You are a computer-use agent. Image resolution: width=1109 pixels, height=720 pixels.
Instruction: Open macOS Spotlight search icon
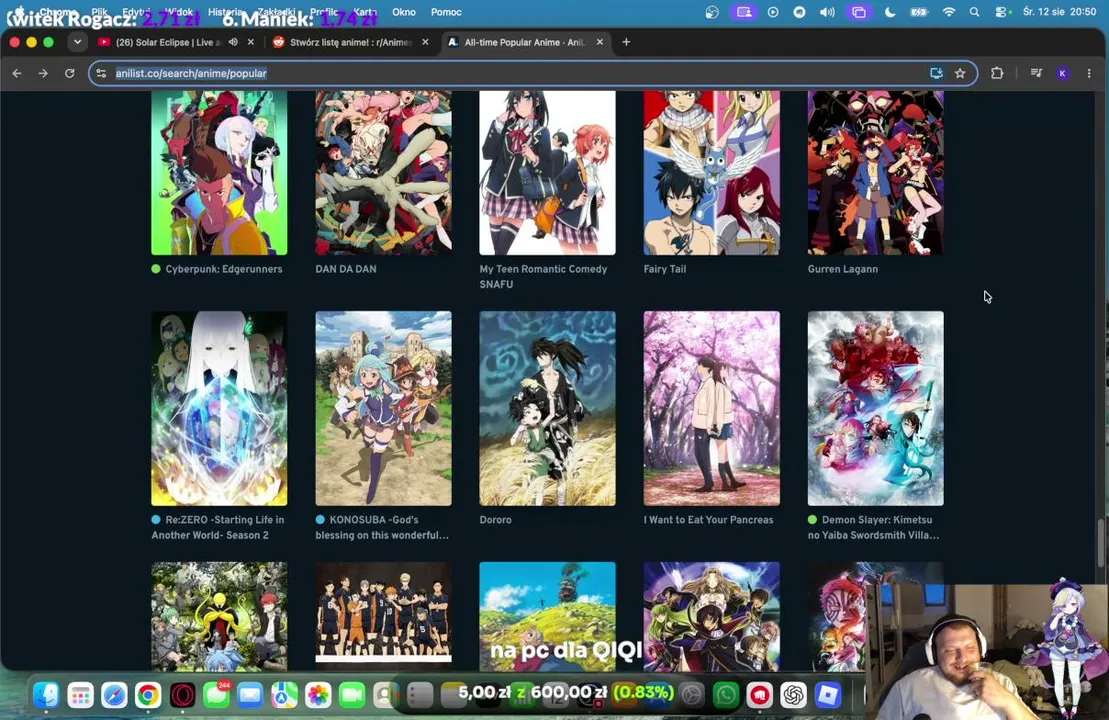975,12
